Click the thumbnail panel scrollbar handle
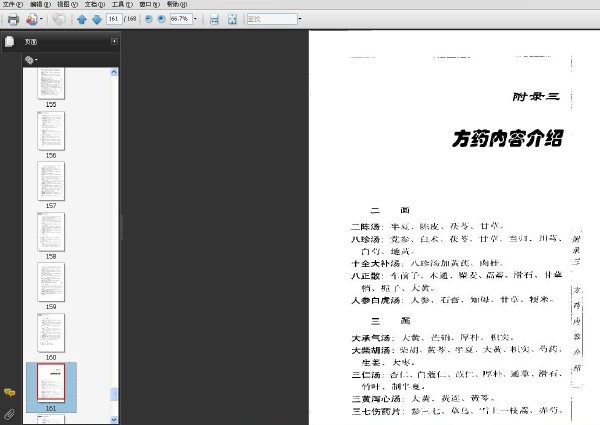Image resolution: width=600 pixels, height=425 pixels. click(x=114, y=394)
